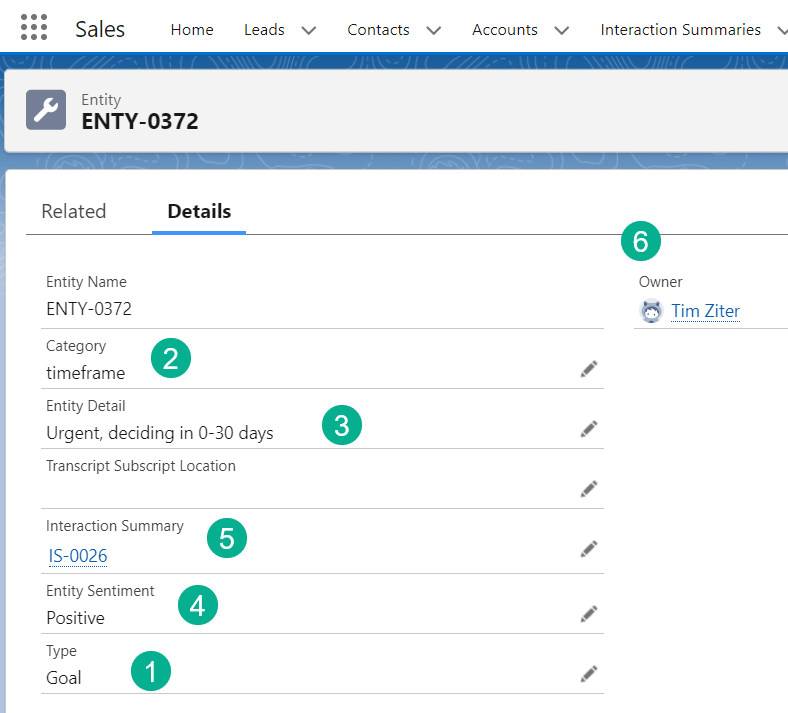Expand the Accounts tab dropdown chevron

tap(562, 30)
